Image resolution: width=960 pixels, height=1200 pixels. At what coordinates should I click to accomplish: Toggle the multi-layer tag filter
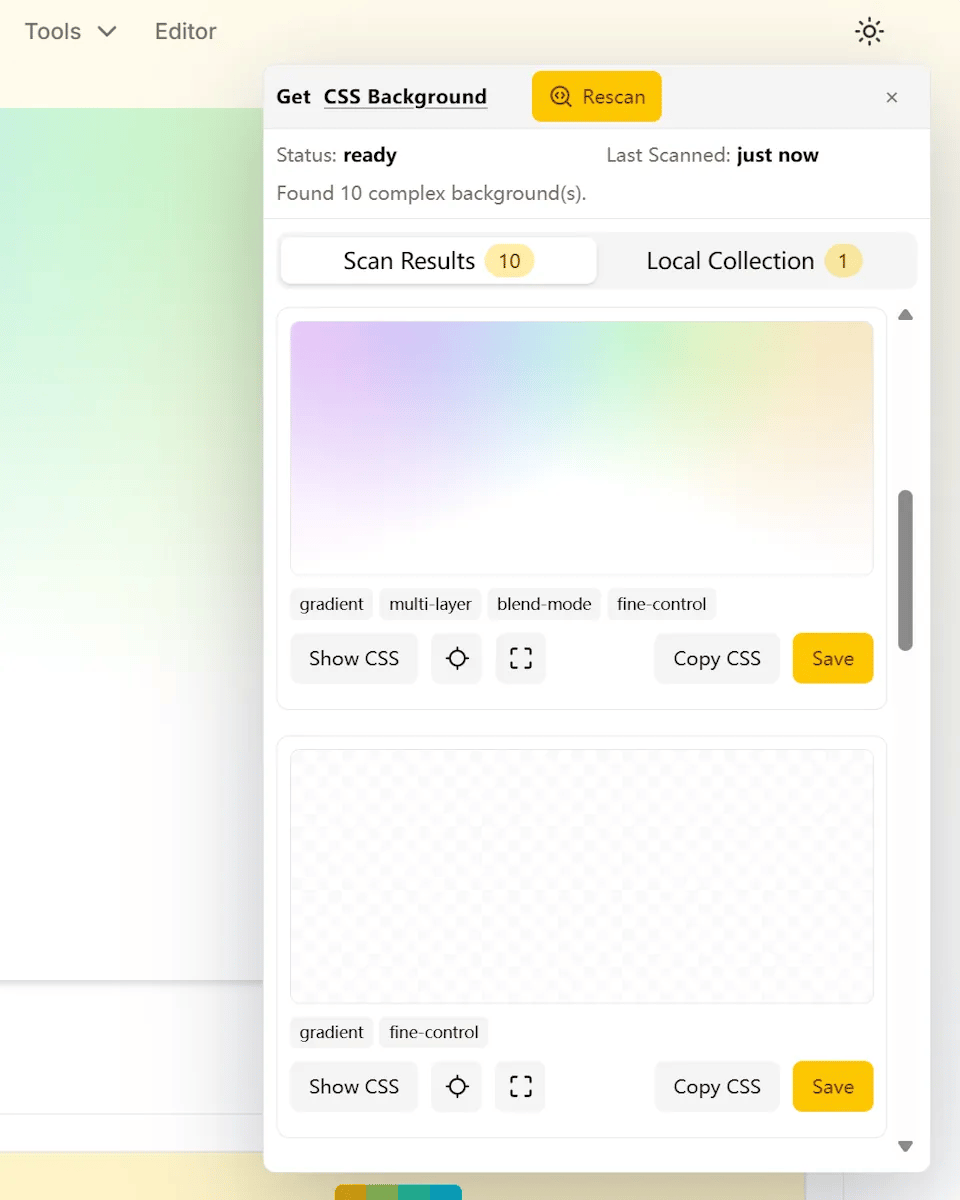coord(430,604)
